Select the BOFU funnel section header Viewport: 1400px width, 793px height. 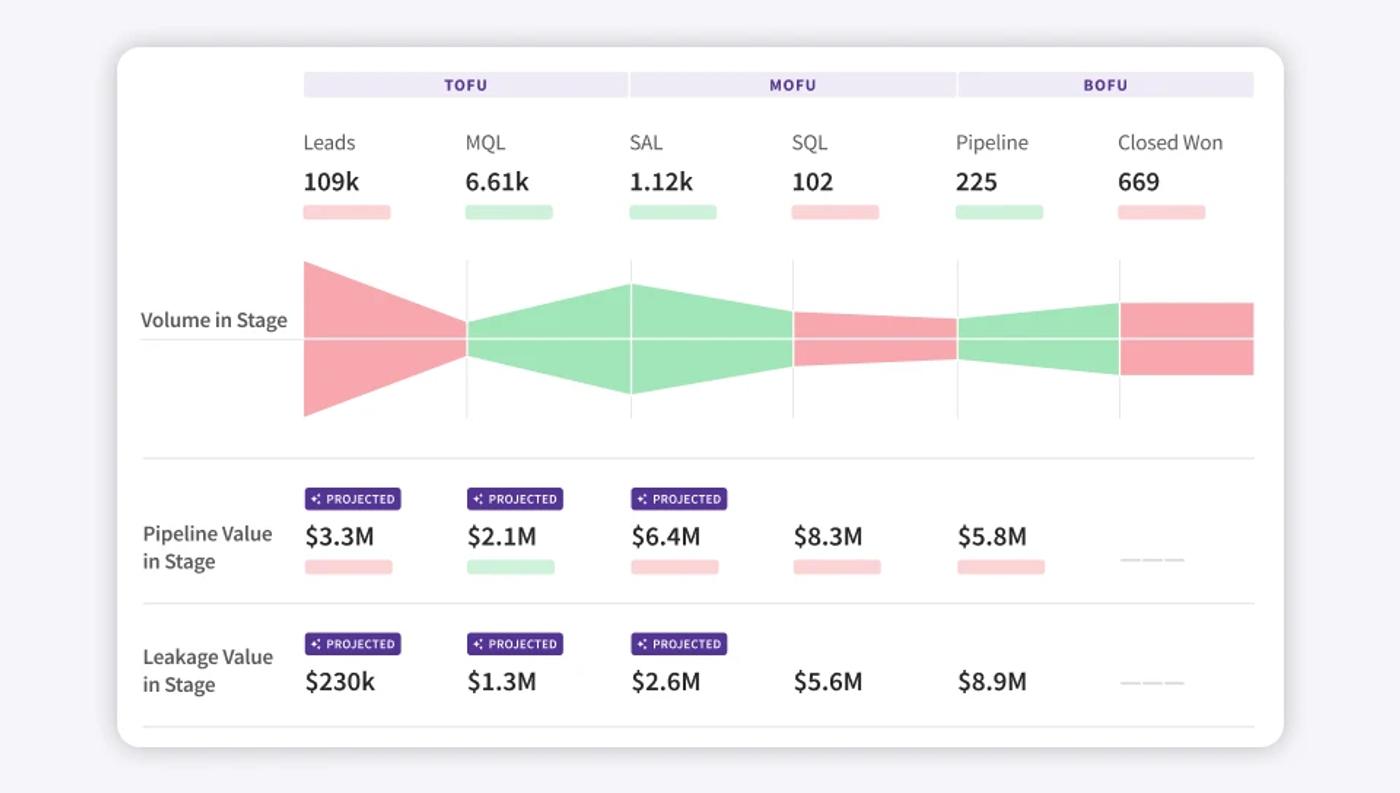point(1106,85)
